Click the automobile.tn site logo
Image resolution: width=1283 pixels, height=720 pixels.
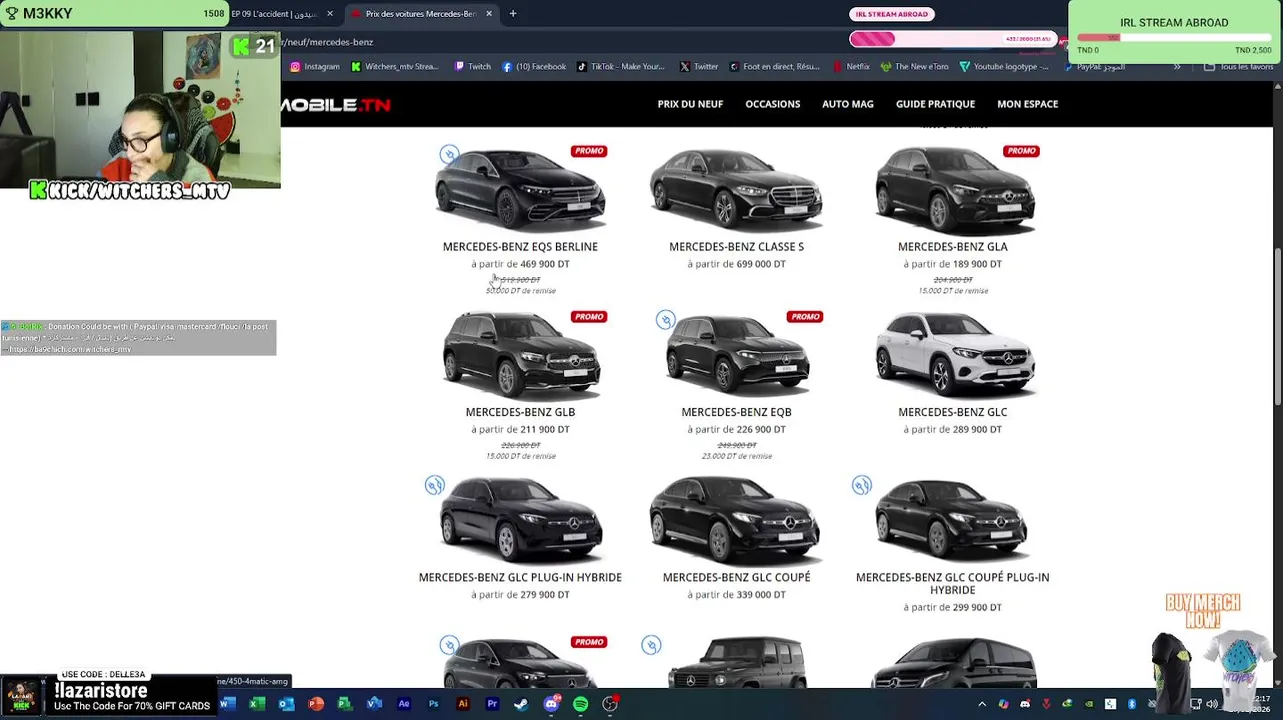(x=336, y=105)
